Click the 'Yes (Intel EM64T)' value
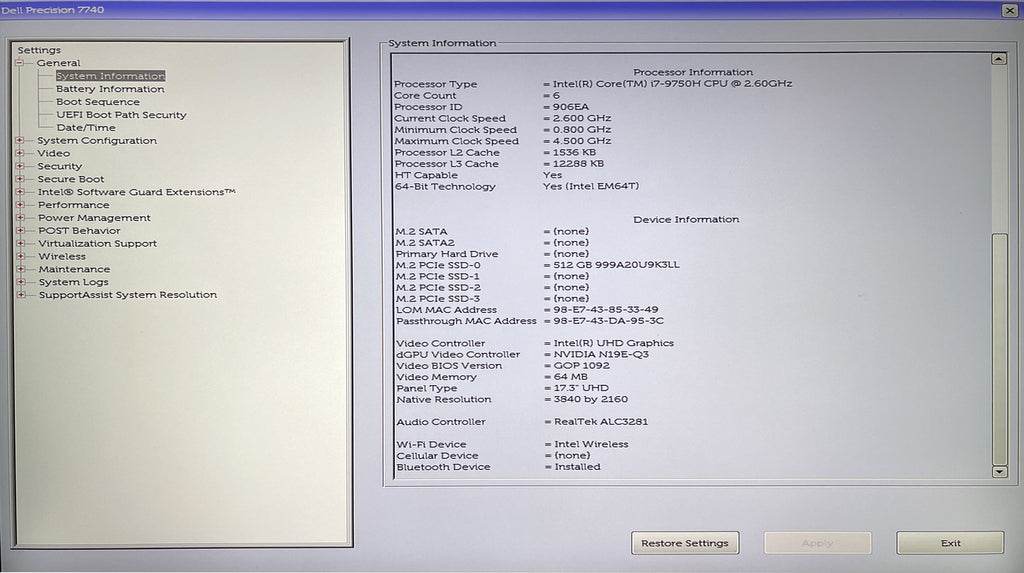The height and width of the screenshot is (573, 1024). (x=591, y=186)
